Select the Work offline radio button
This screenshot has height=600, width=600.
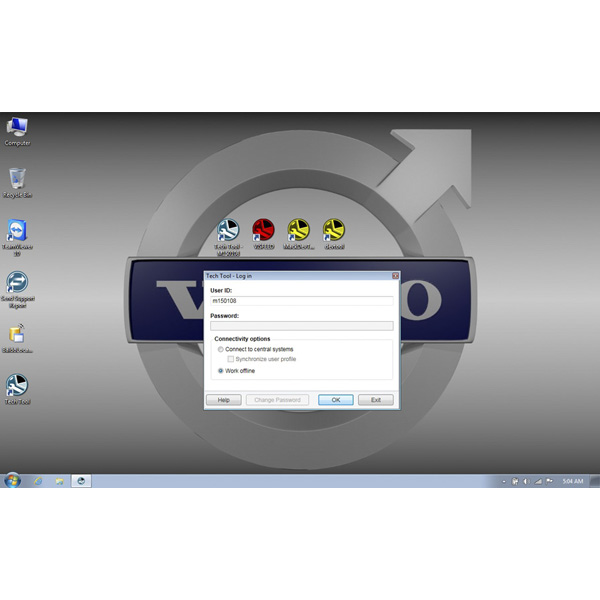point(221,371)
